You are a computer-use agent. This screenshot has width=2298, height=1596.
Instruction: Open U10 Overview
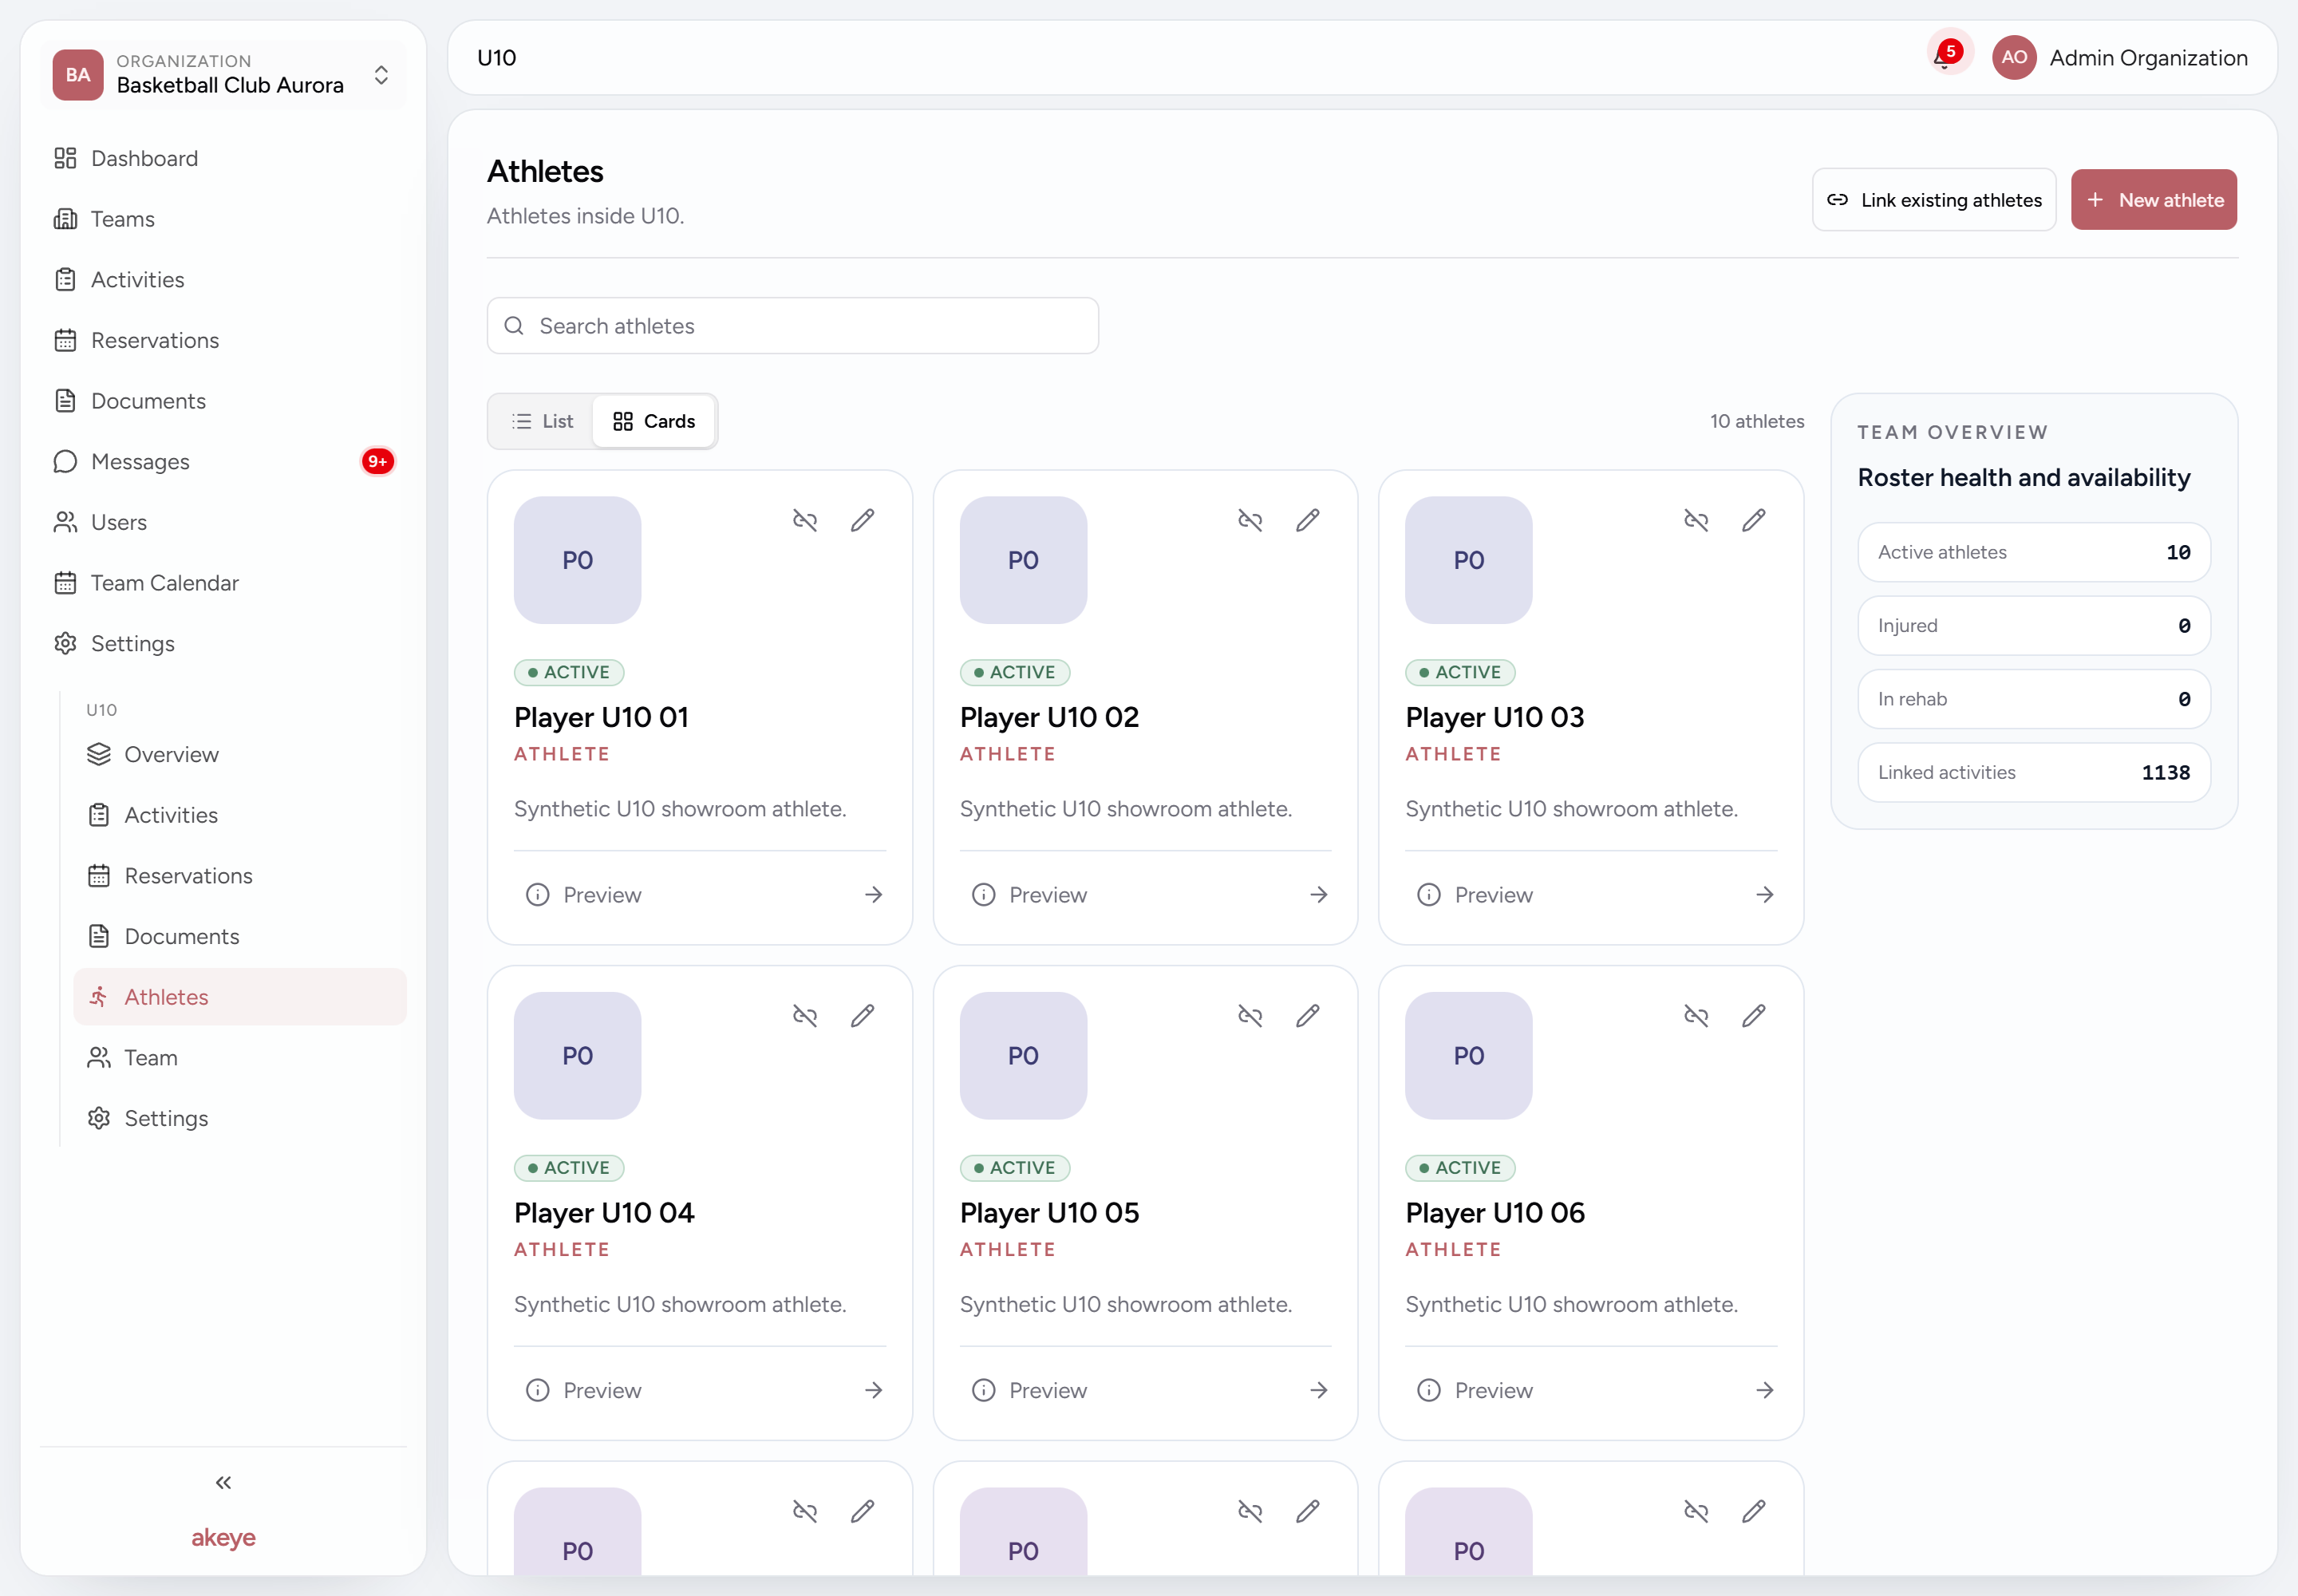click(240, 754)
